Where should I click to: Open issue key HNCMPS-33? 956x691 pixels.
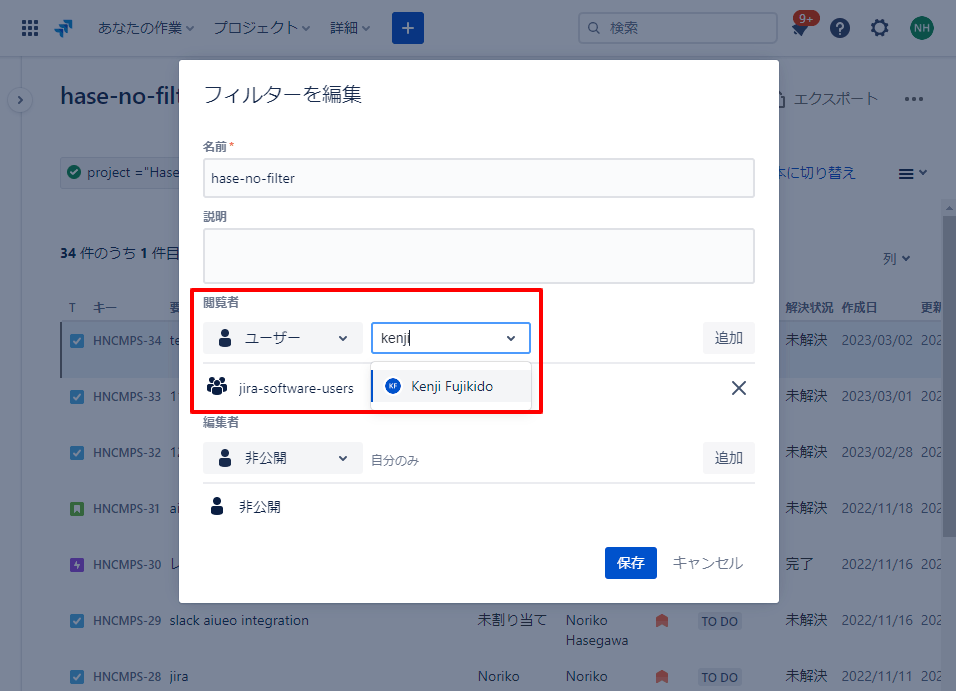coord(127,397)
